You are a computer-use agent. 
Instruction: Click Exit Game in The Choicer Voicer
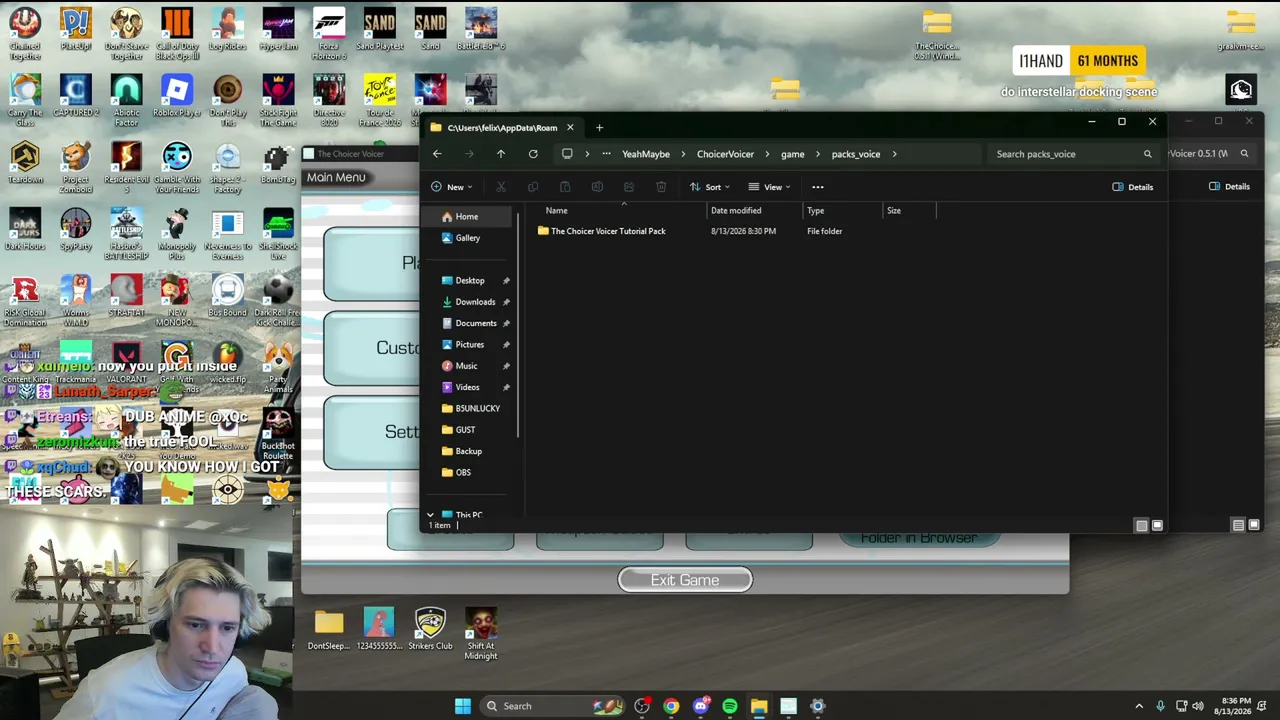(685, 580)
